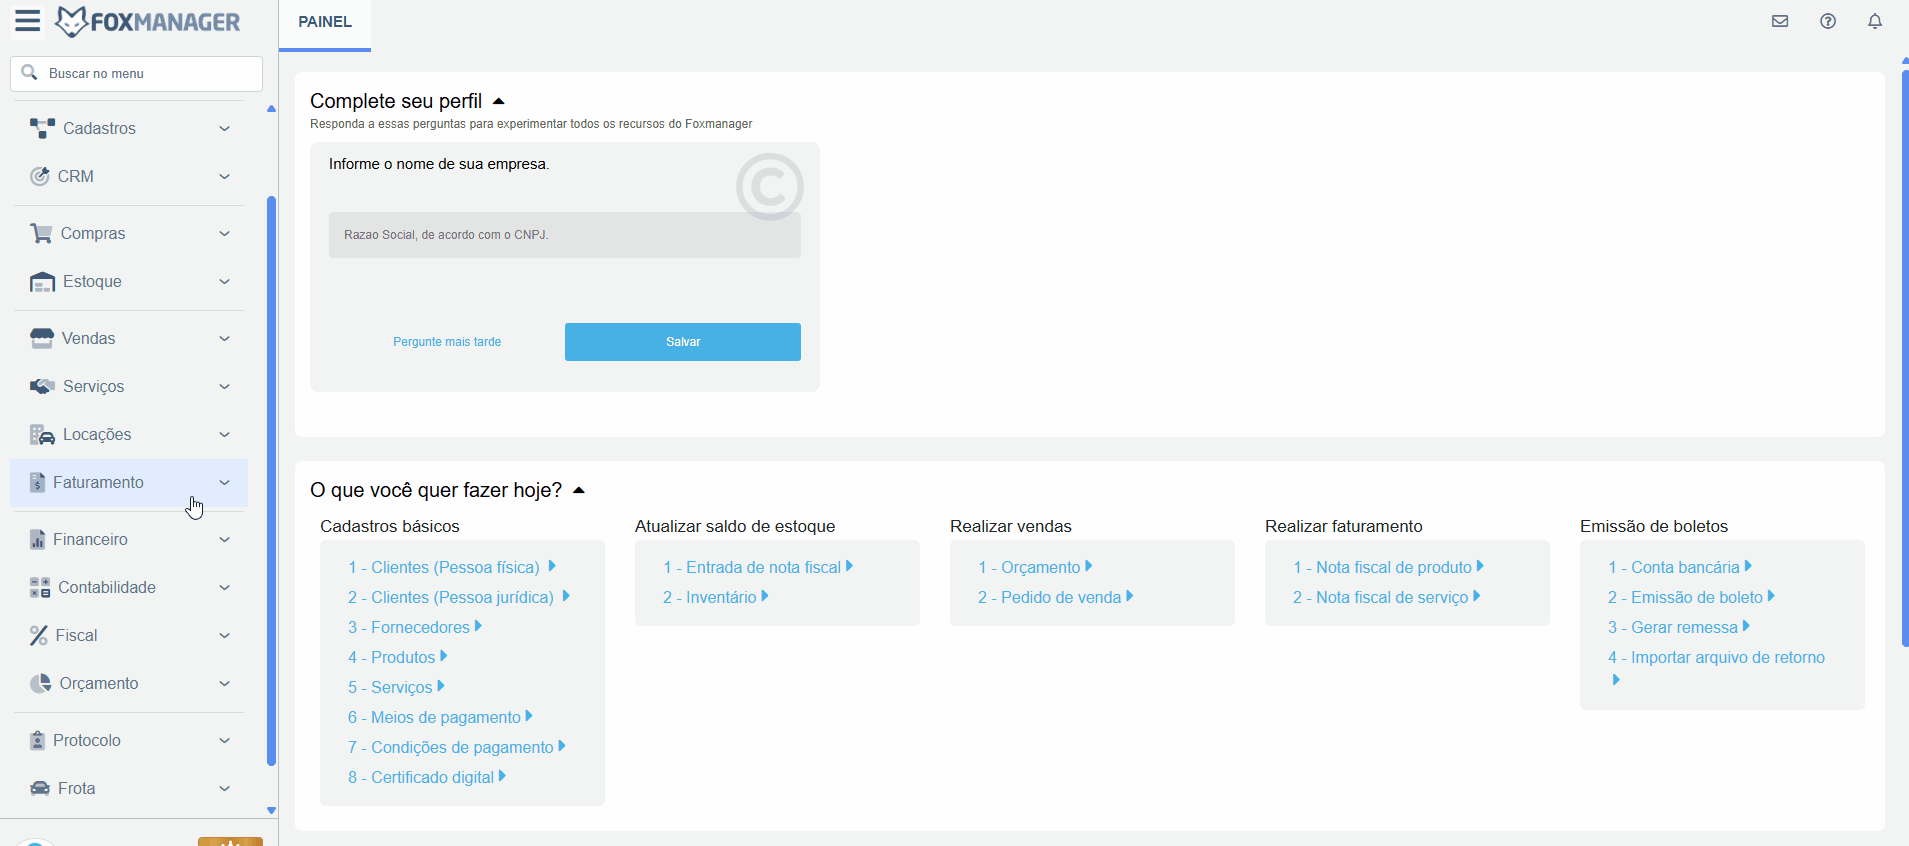Expand the Cadastros menu chevron

(225, 128)
